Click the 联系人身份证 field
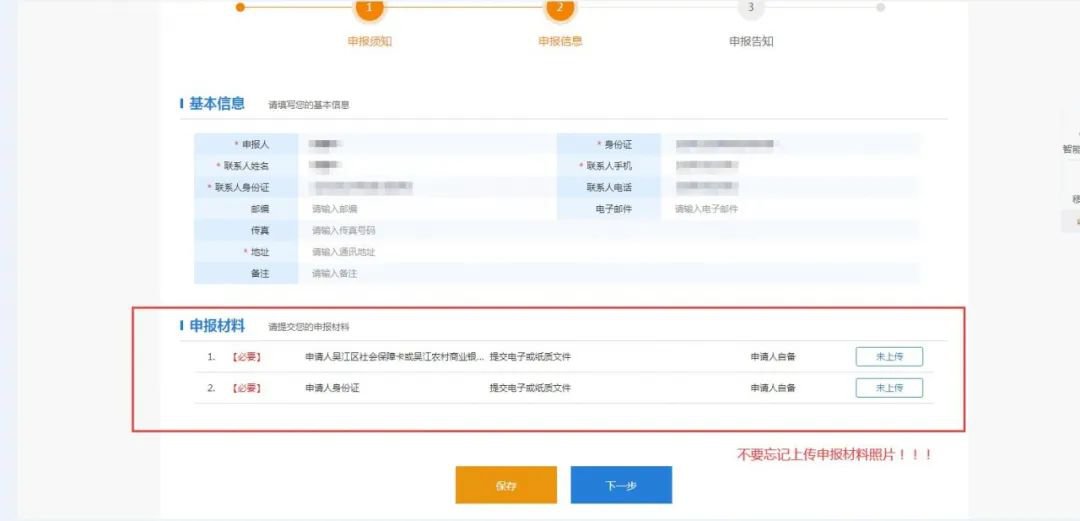The width and height of the screenshot is (1080, 521). (x=427, y=187)
